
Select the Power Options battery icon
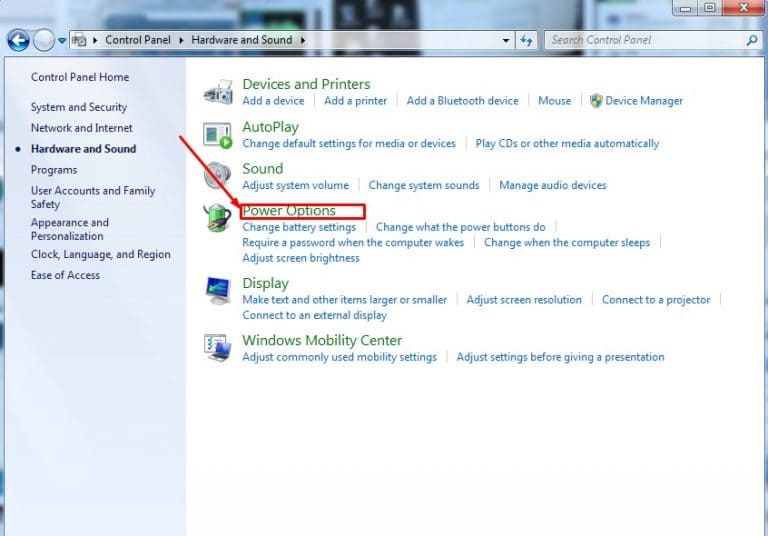tap(217, 218)
